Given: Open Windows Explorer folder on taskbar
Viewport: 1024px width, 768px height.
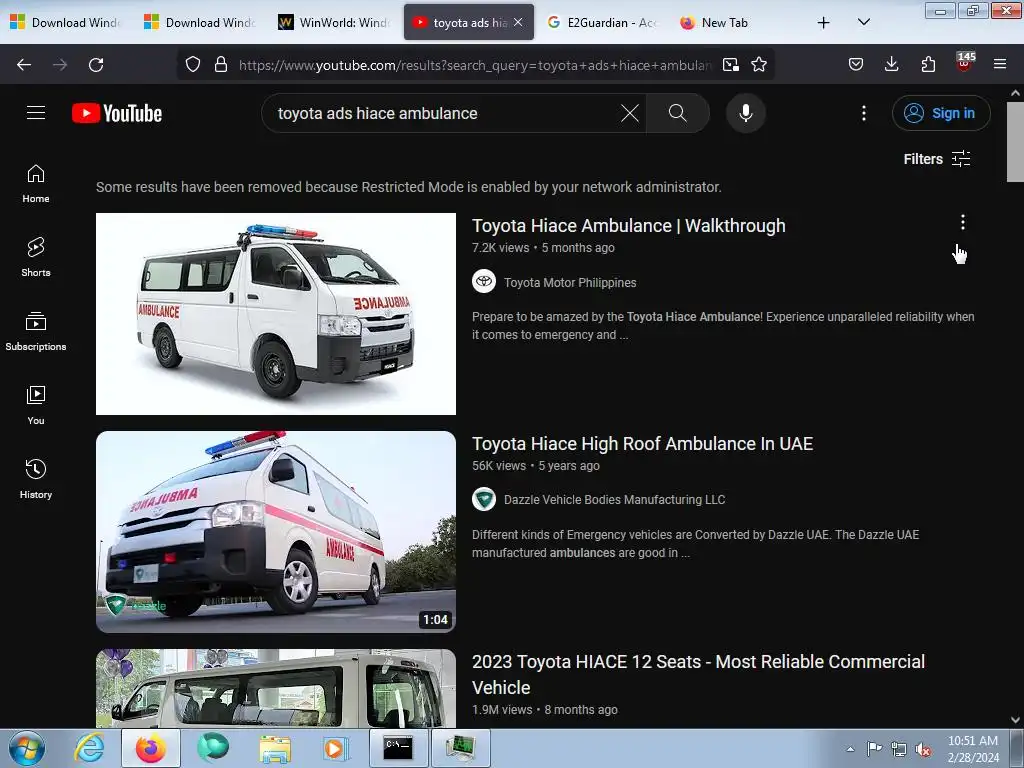Looking at the screenshot, I should click(x=275, y=748).
